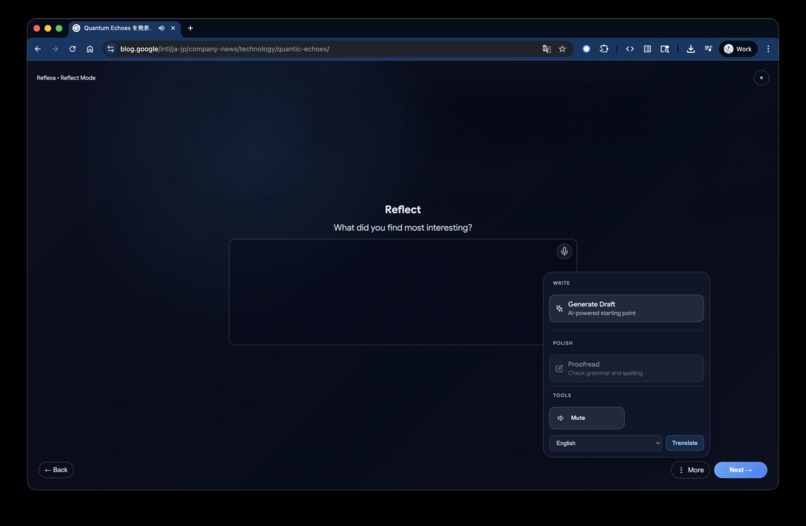Go to the Next step
The image size is (806, 526).
point(740,470)
